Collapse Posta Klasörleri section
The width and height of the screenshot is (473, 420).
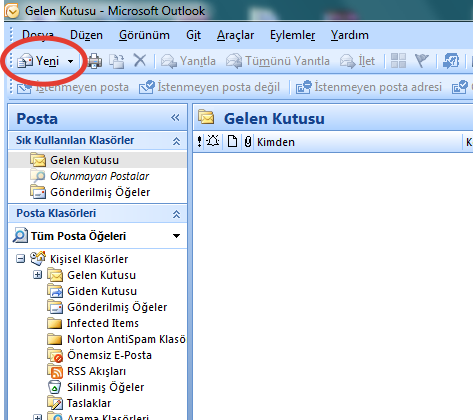[176, 214]
